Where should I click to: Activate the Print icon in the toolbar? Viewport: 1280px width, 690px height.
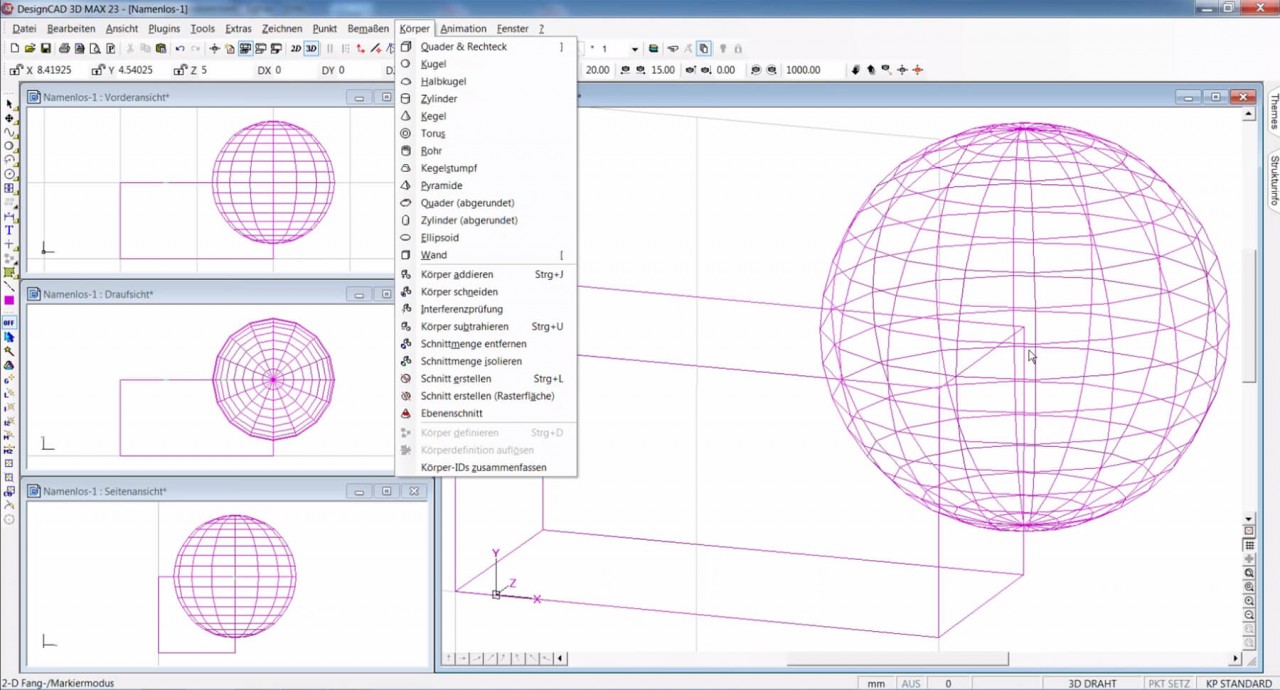65,48
